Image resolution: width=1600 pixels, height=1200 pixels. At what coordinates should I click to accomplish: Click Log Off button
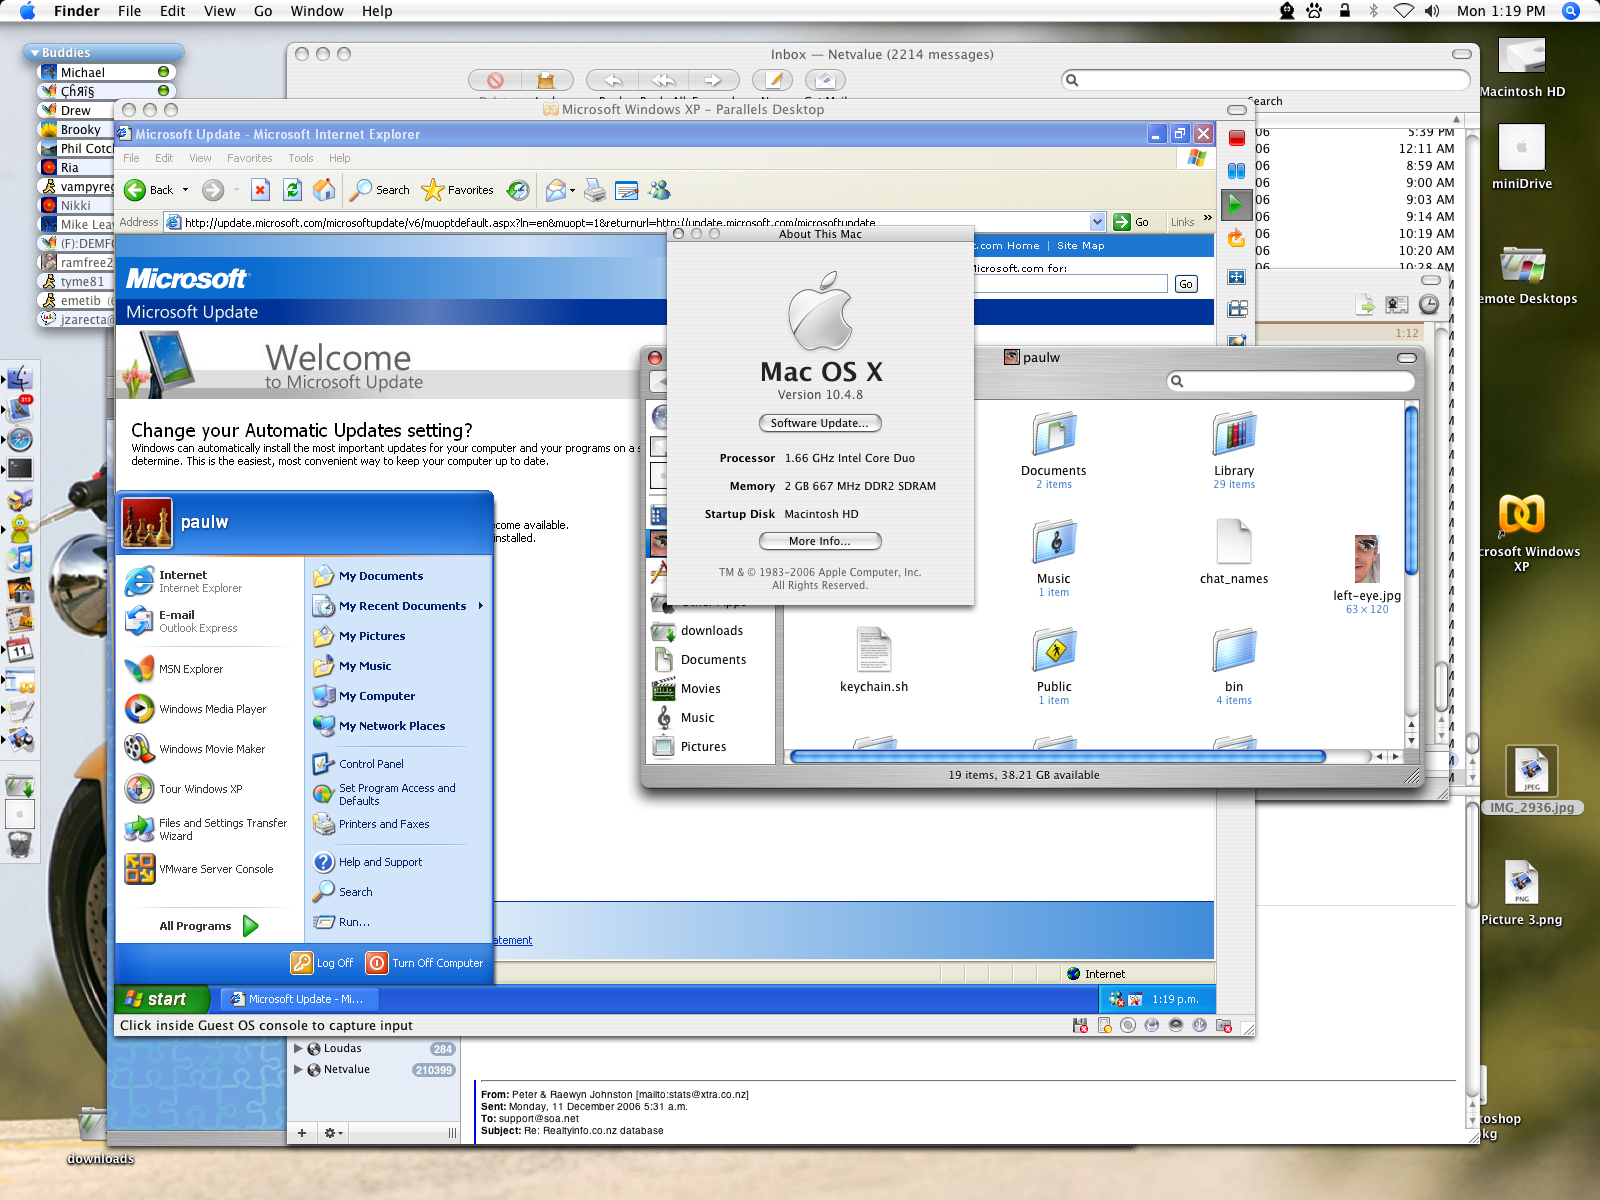click(x=322, y=963)
